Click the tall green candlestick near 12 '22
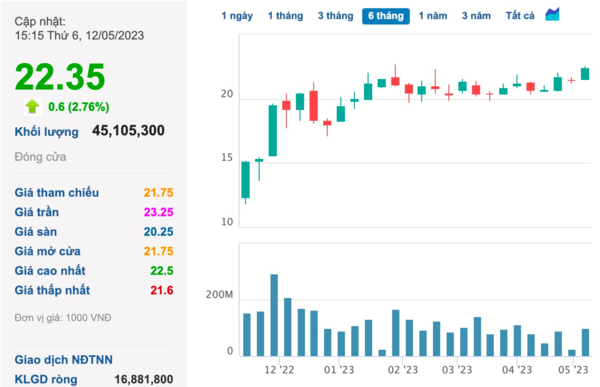 tap(273, 130)
